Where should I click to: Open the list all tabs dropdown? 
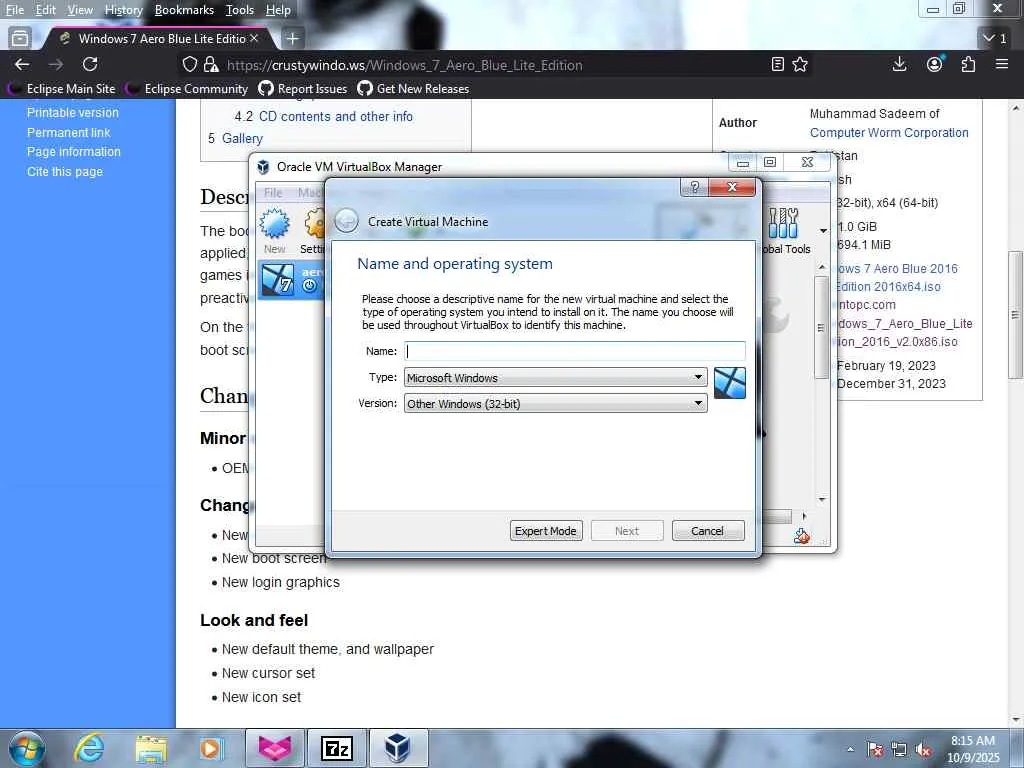tap(995, 39)
